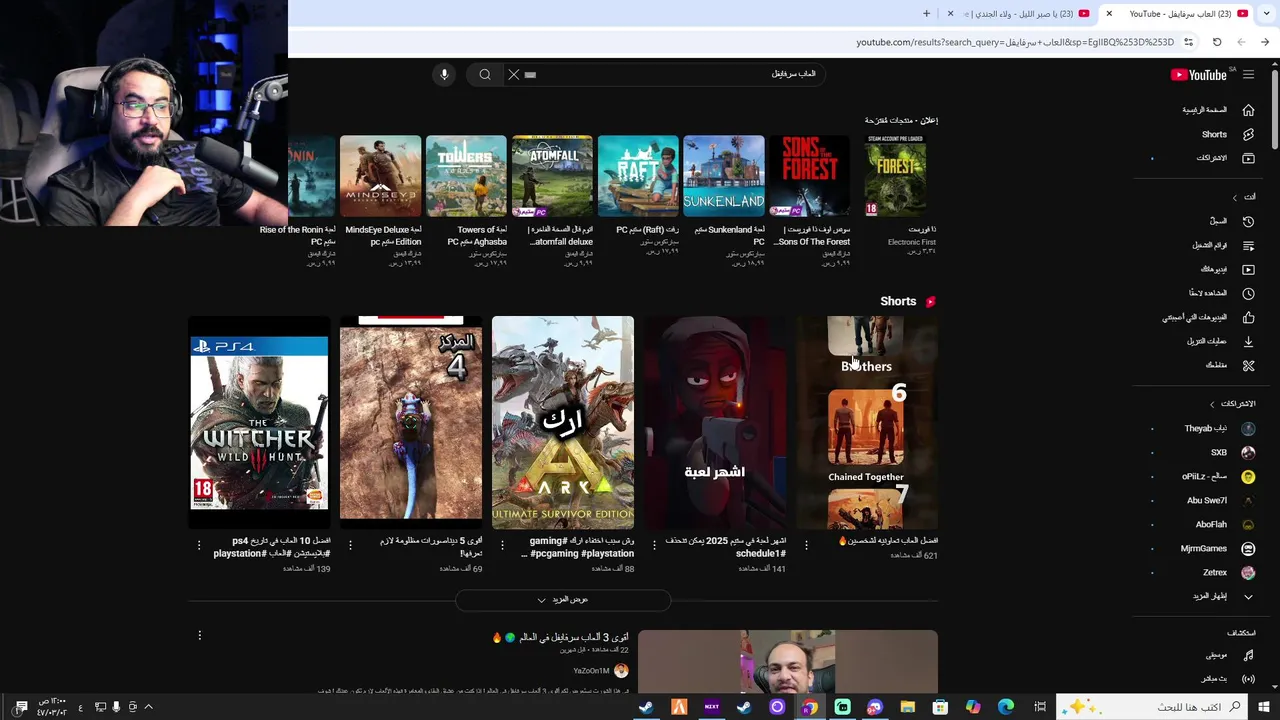Close the 'يا صبر الليل' tab
This screenshot has width=1280, height=720.
coord(950,13)
